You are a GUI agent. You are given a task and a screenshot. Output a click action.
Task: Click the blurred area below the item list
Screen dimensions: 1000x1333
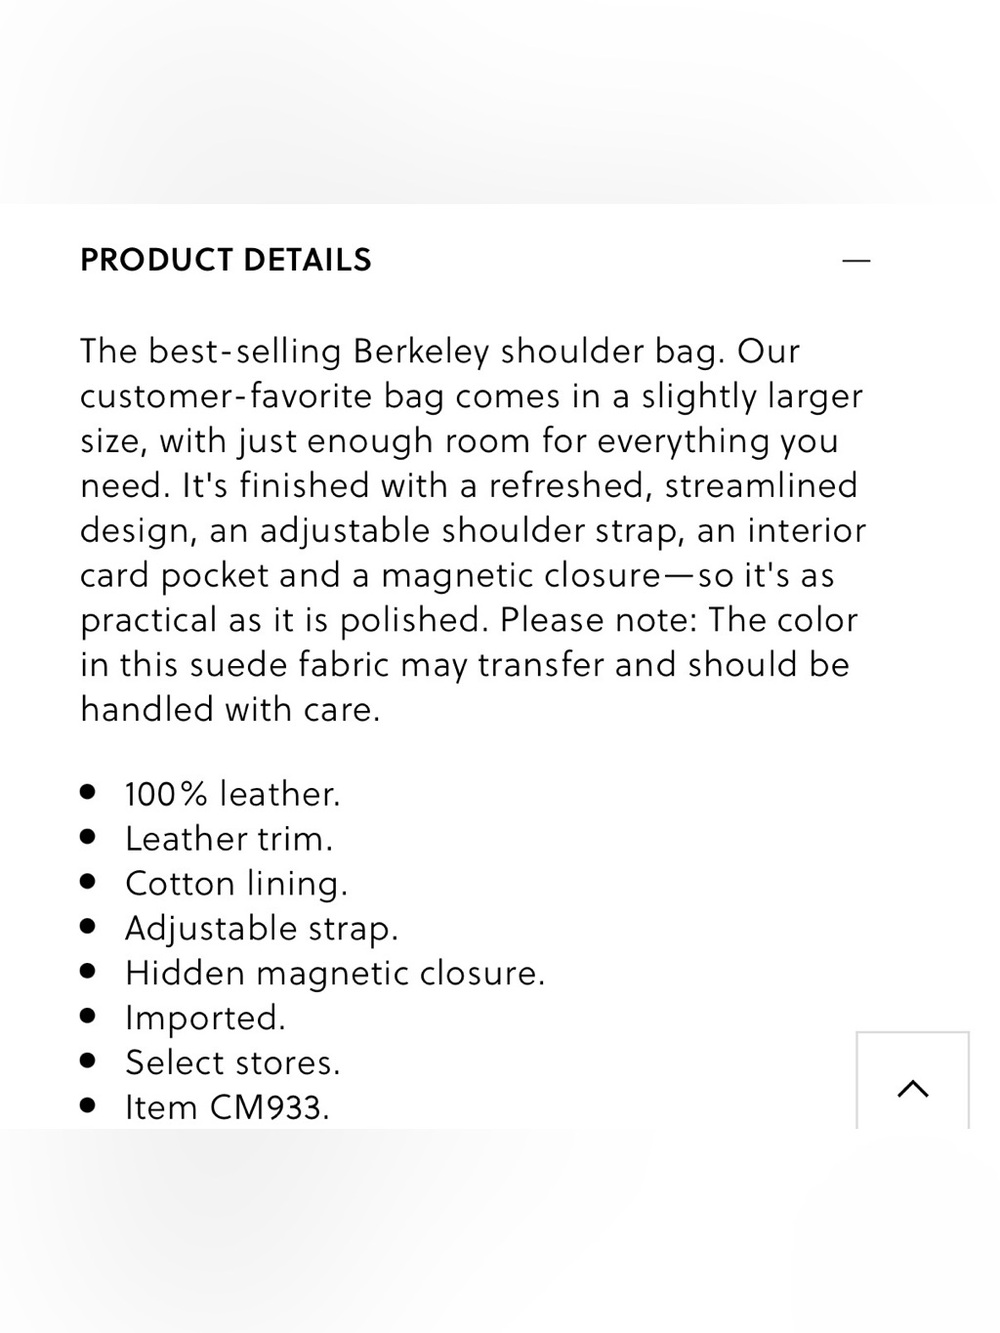tap(500, 1231)
